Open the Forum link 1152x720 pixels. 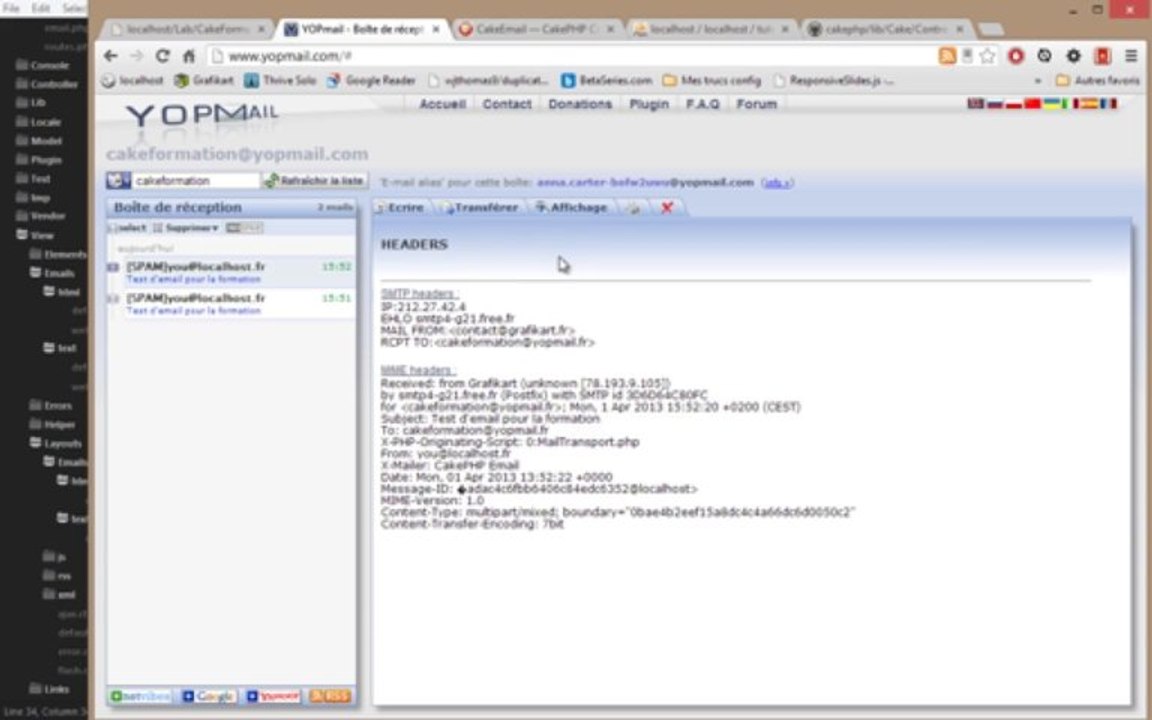pos(756,104)
